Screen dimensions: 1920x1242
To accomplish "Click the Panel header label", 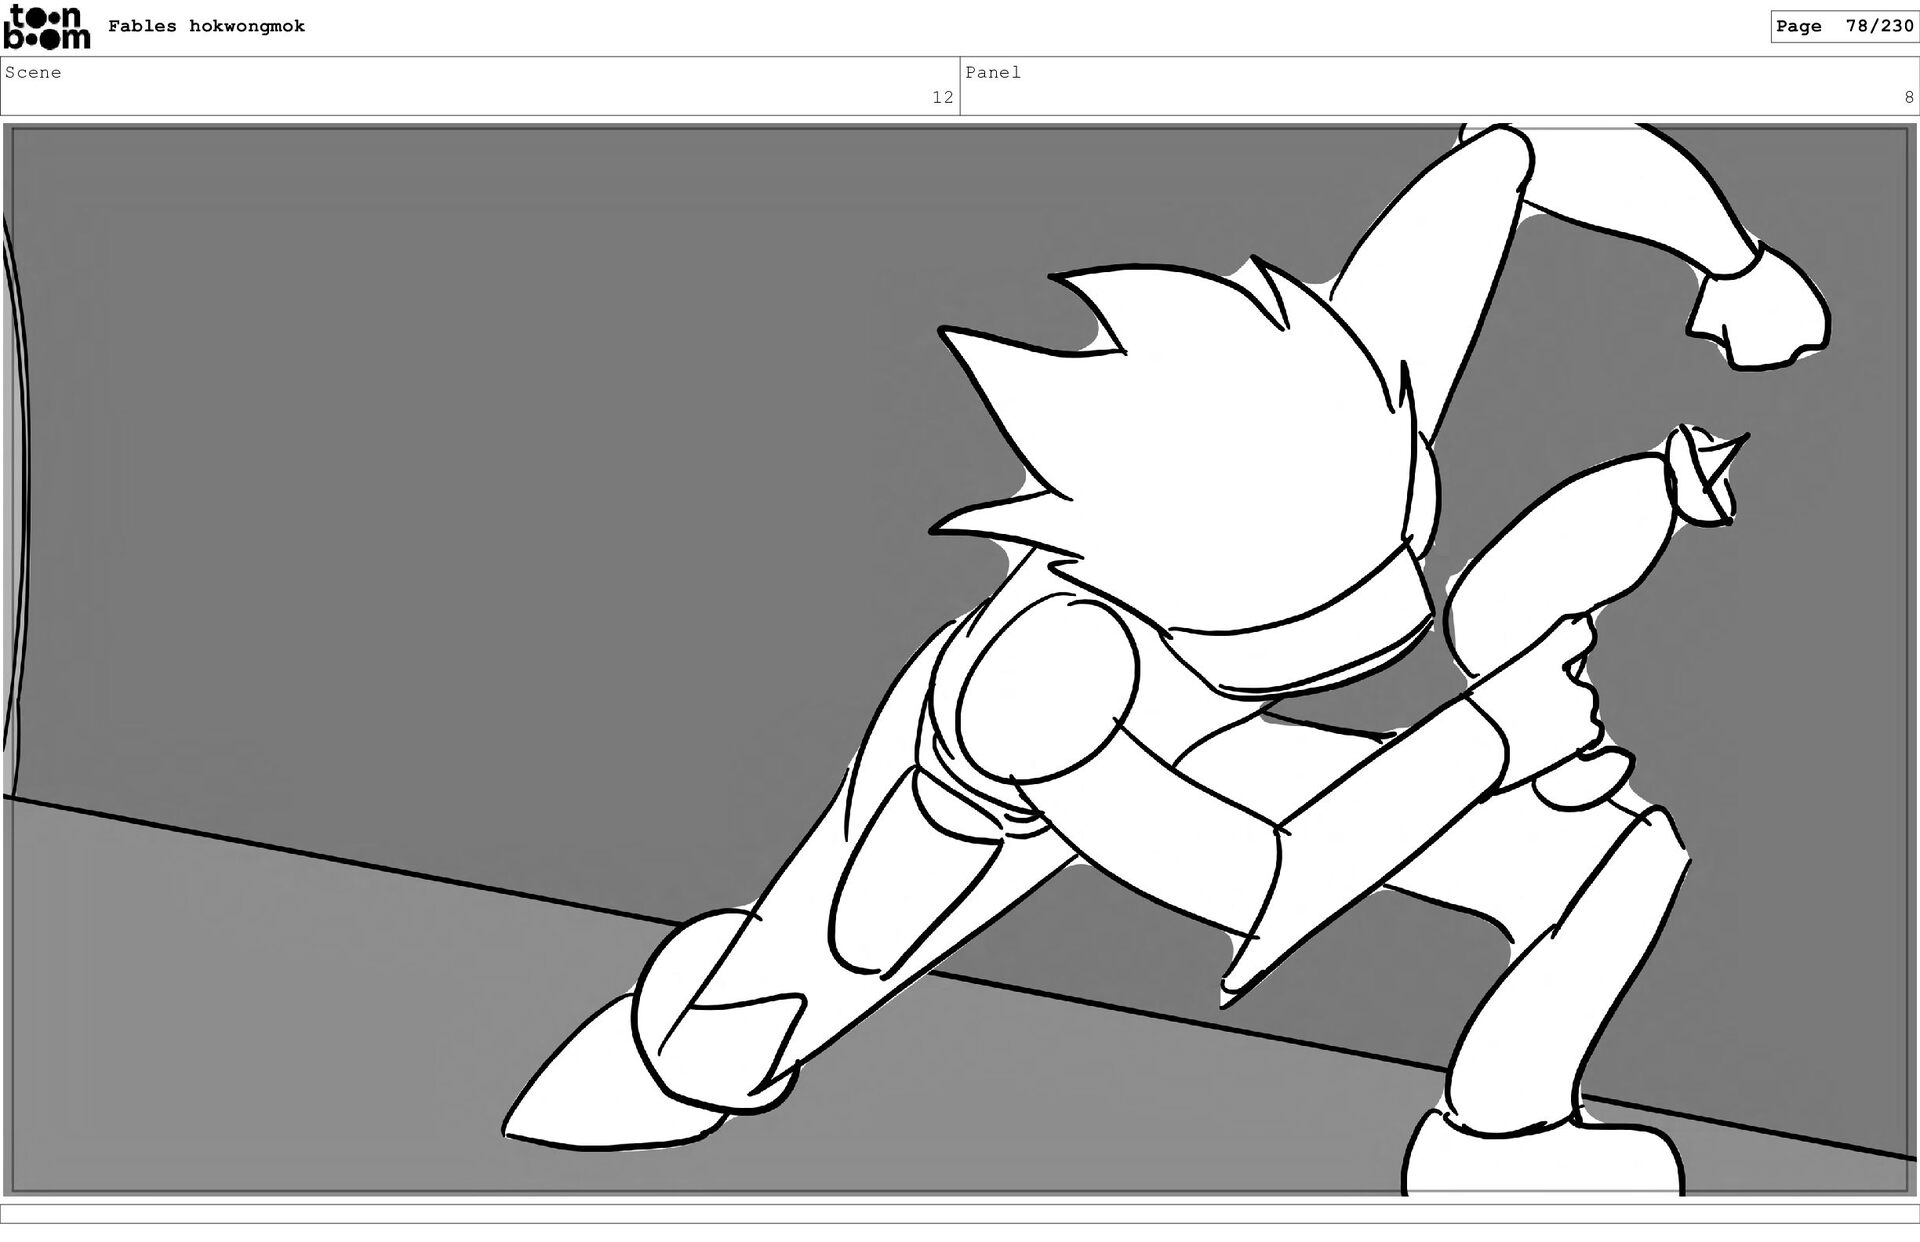I will 993,73.
